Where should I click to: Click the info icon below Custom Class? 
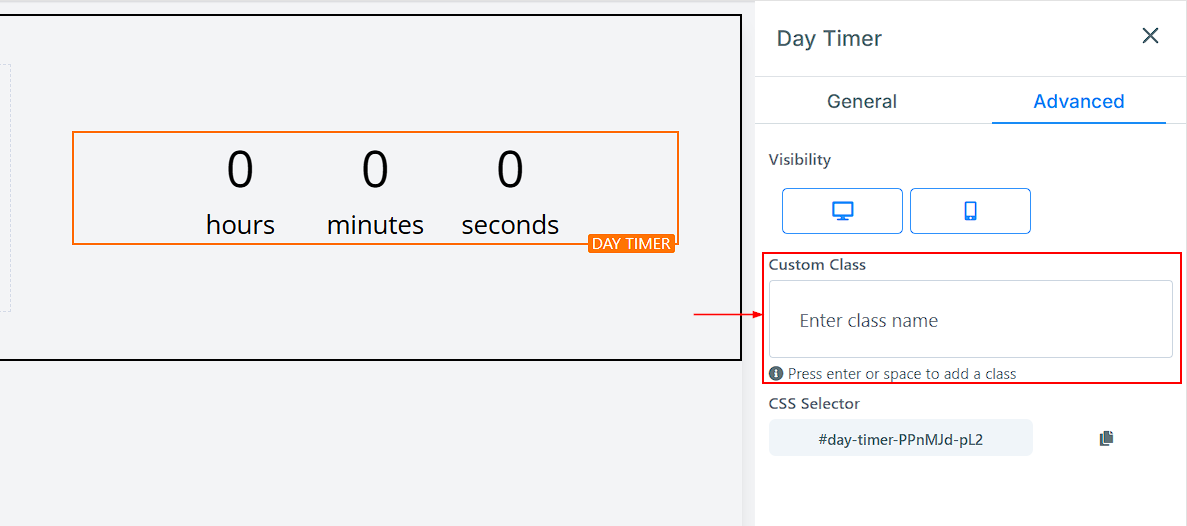click(x=776, y=374)
